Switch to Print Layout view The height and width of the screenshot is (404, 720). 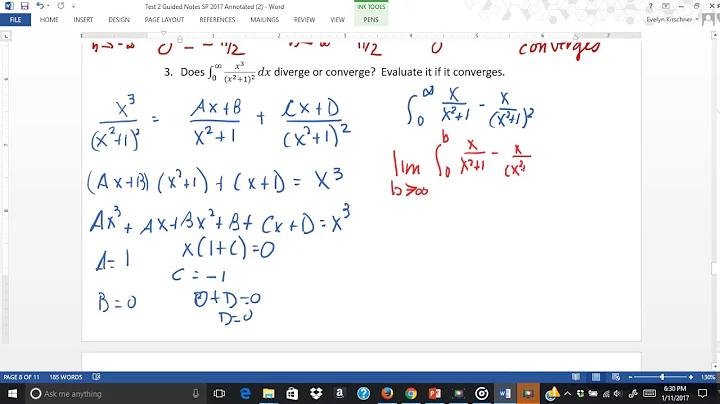[x=596, y=377]
